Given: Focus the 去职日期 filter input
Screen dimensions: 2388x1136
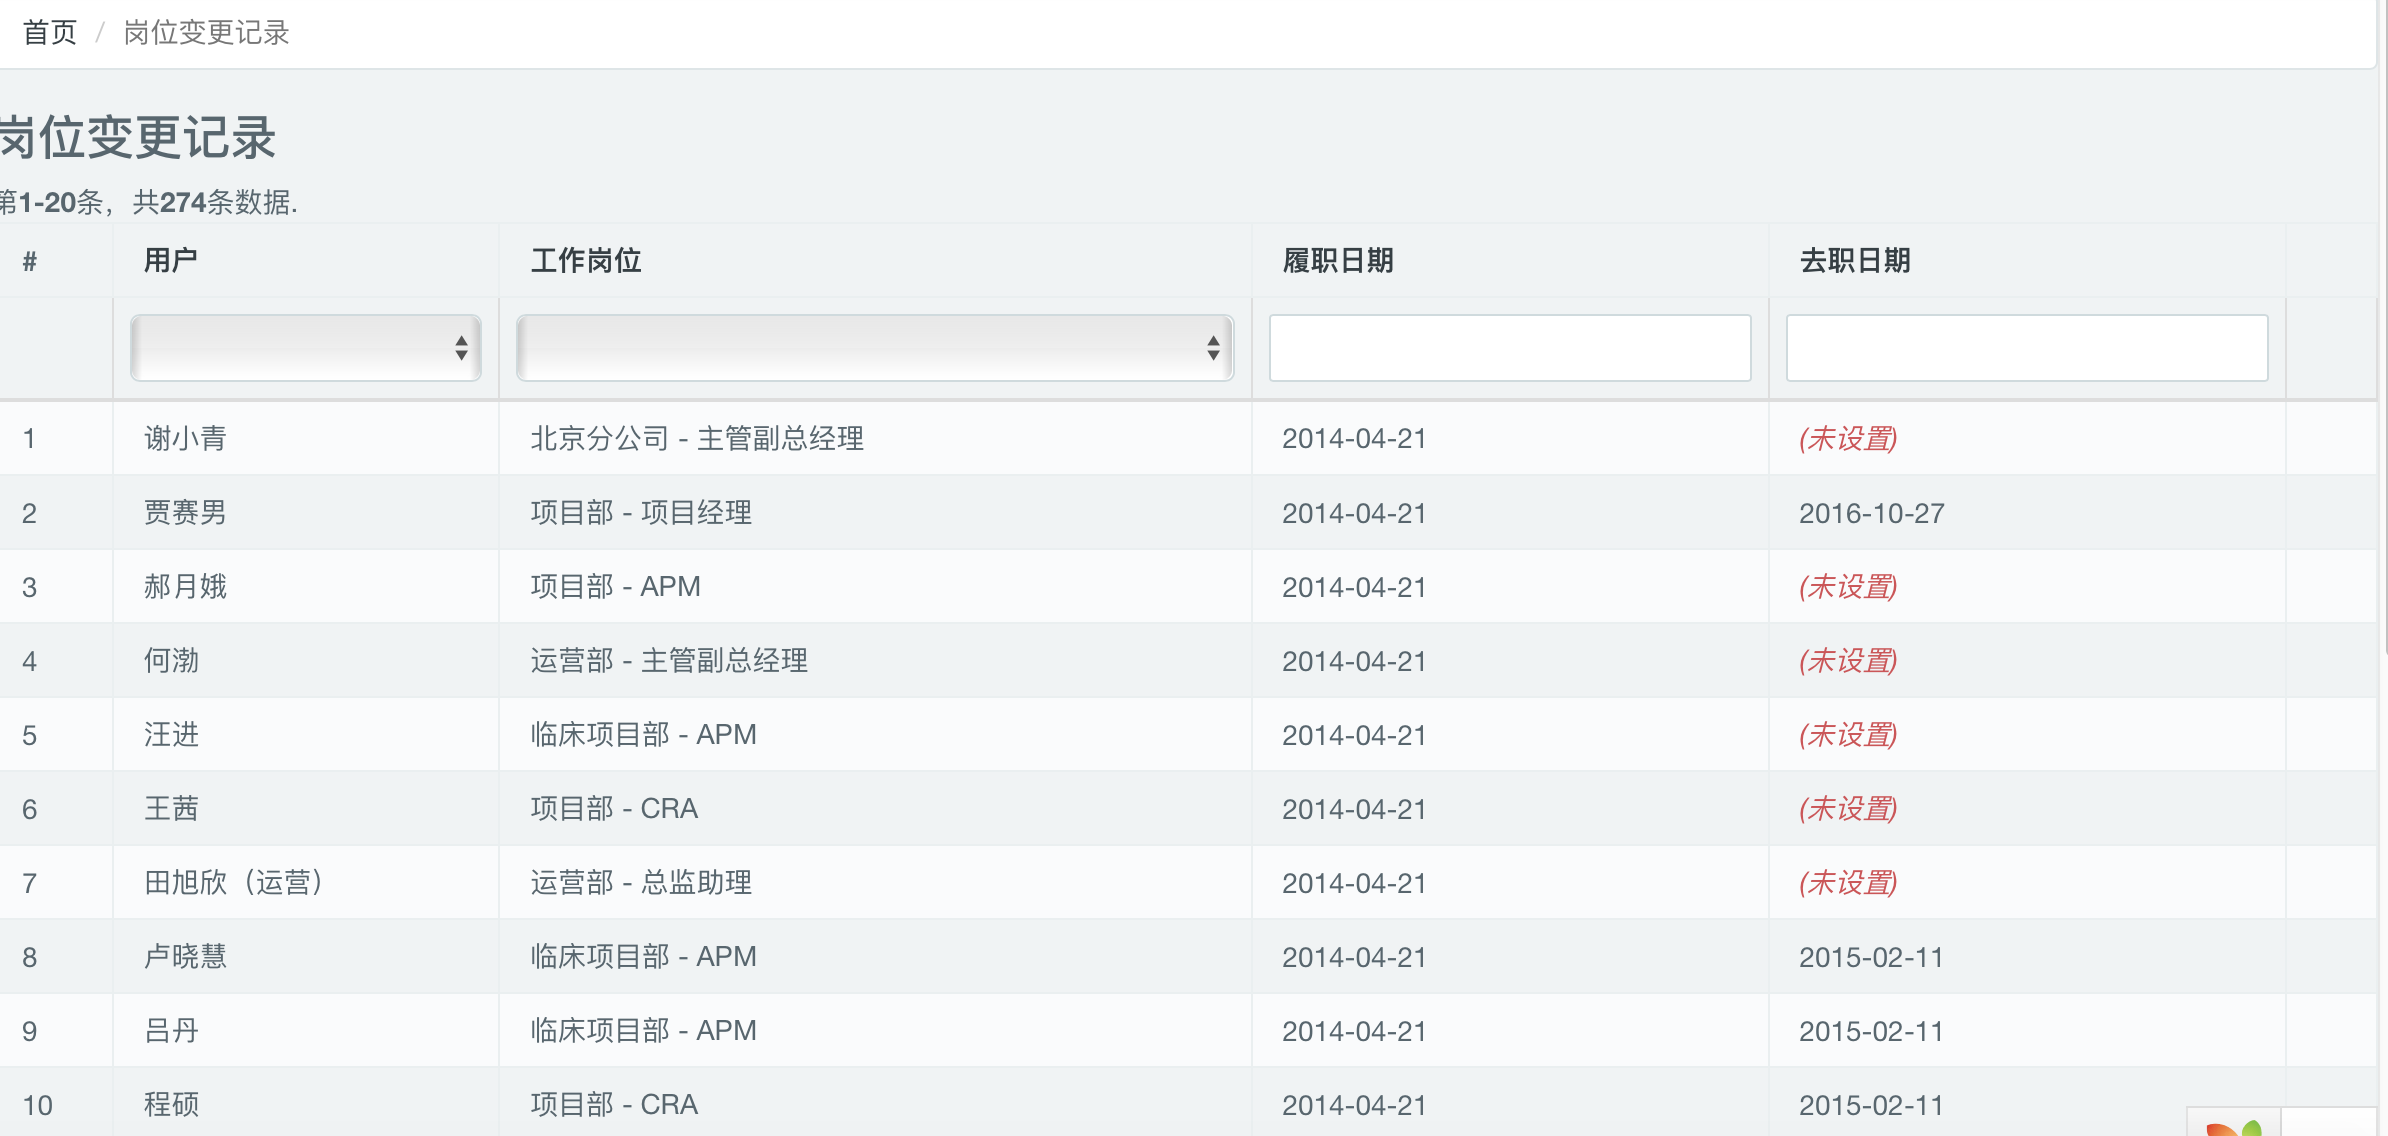Looking at the screenshot, I should pyautogui.click(x=2027, y=348).
